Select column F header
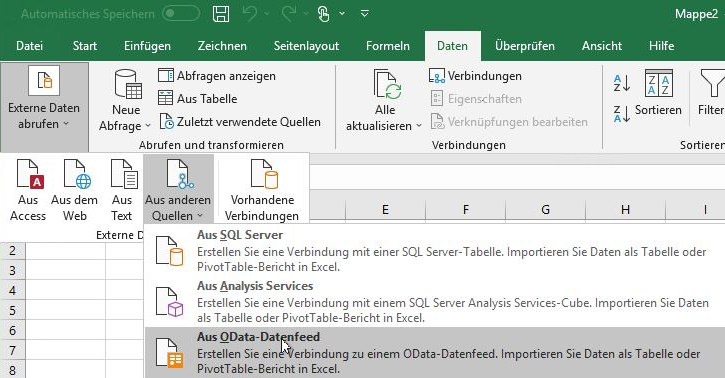This screenshot has height=378, width=725. pyautogui.click(x=466, y=210)
